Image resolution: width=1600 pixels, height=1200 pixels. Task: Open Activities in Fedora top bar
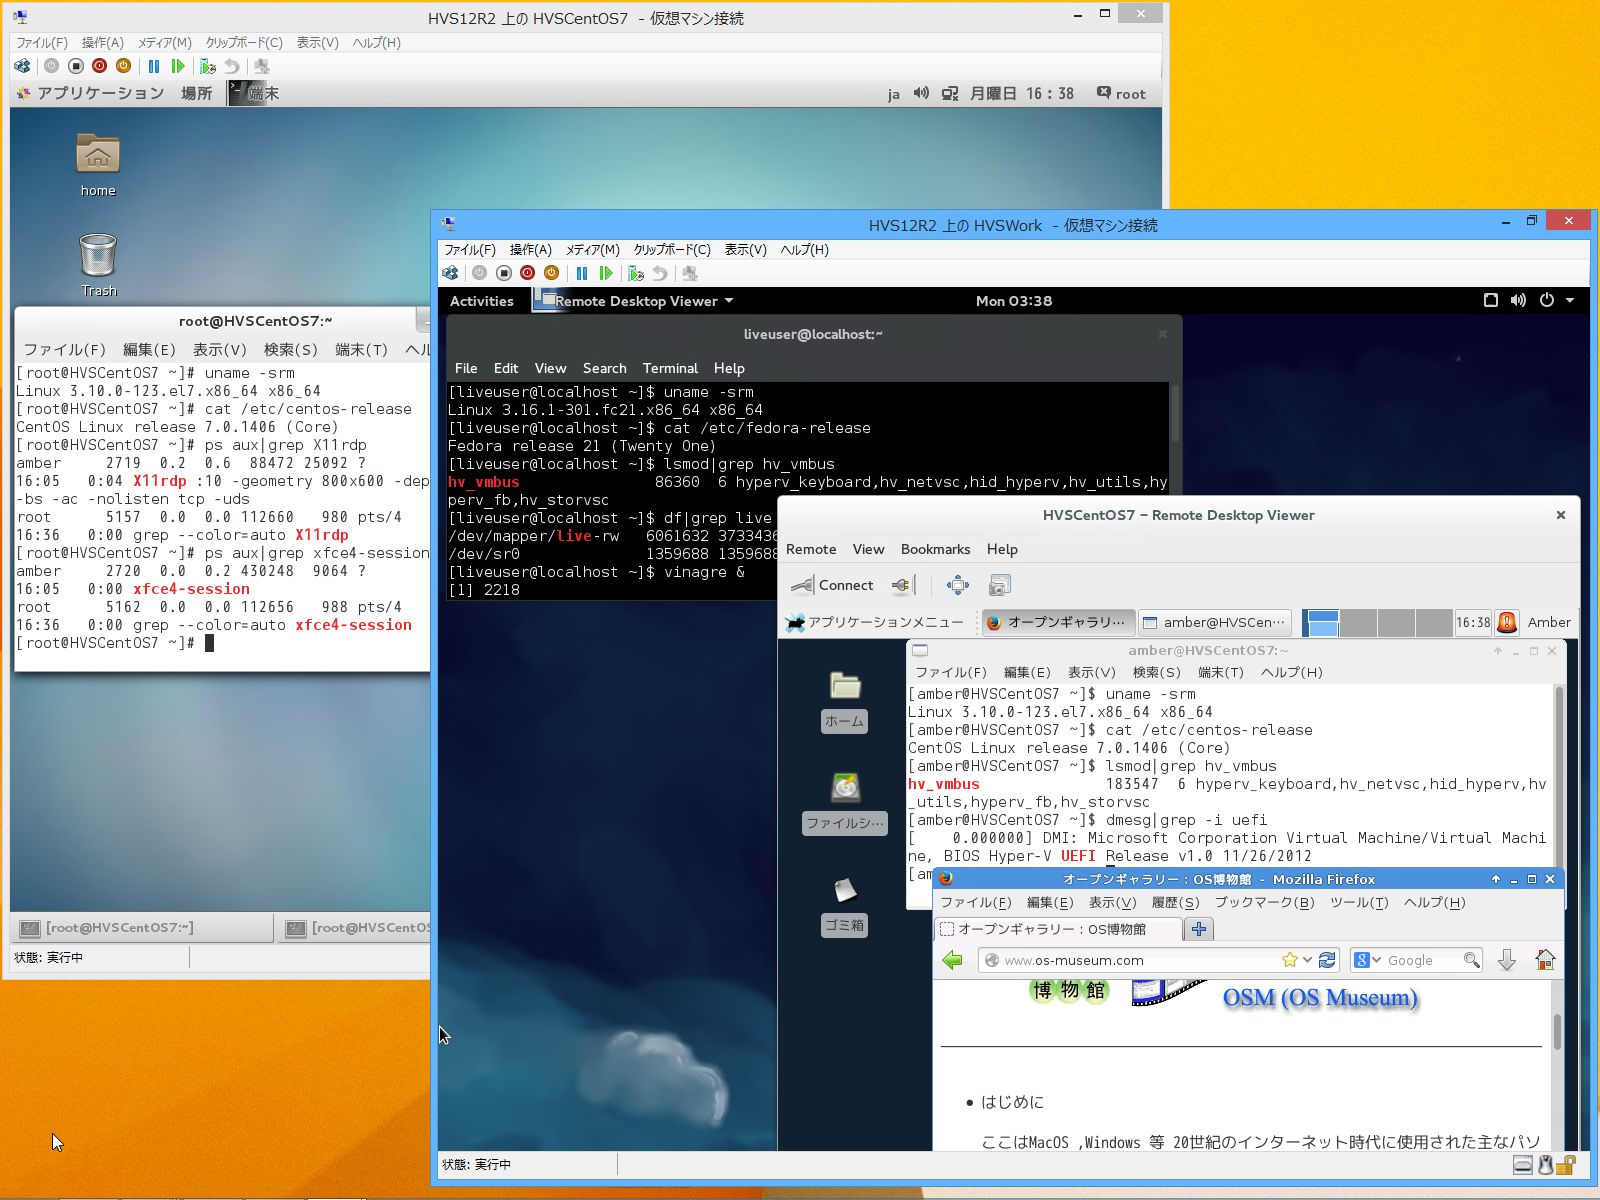click(481, 300)
